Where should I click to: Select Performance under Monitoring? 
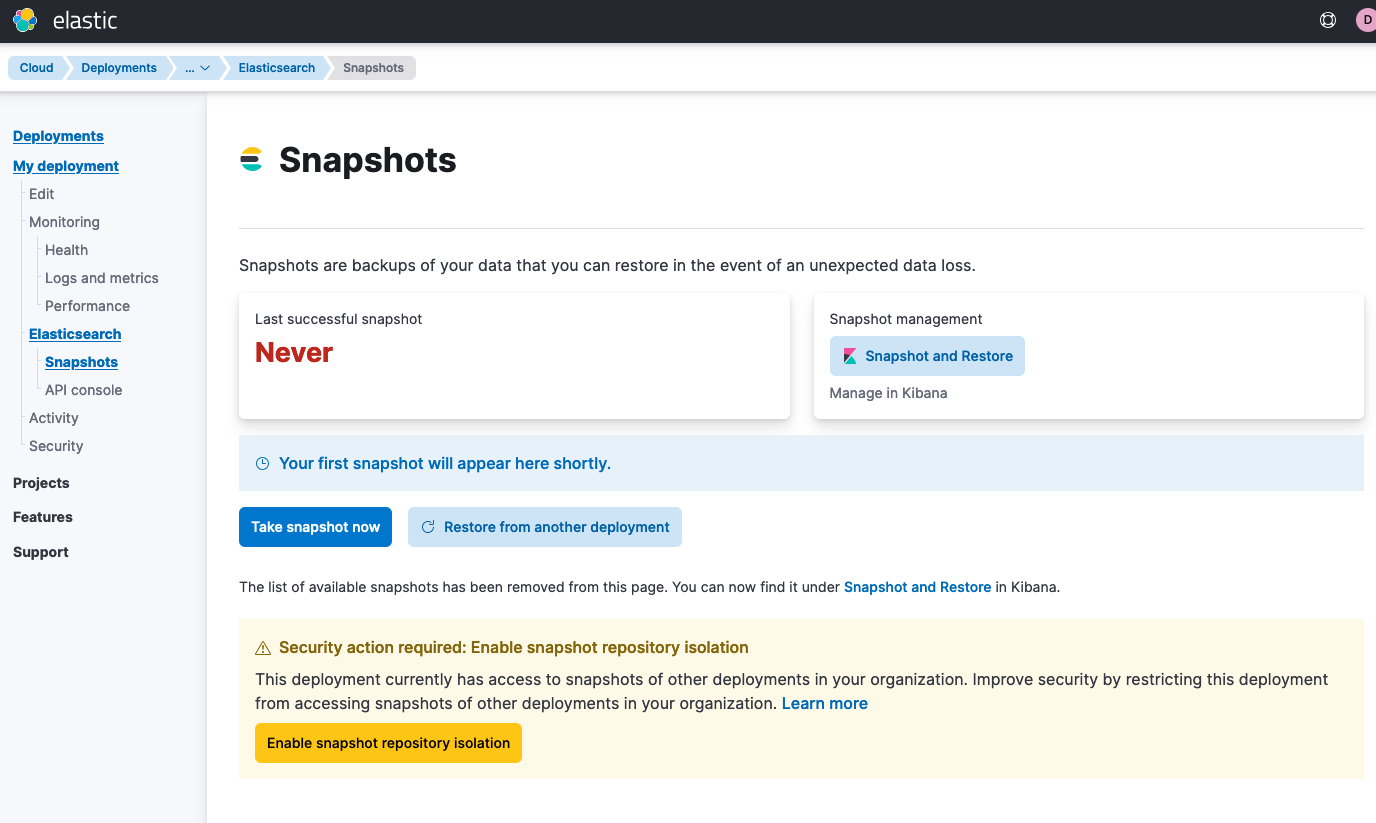tap(87, 305)
